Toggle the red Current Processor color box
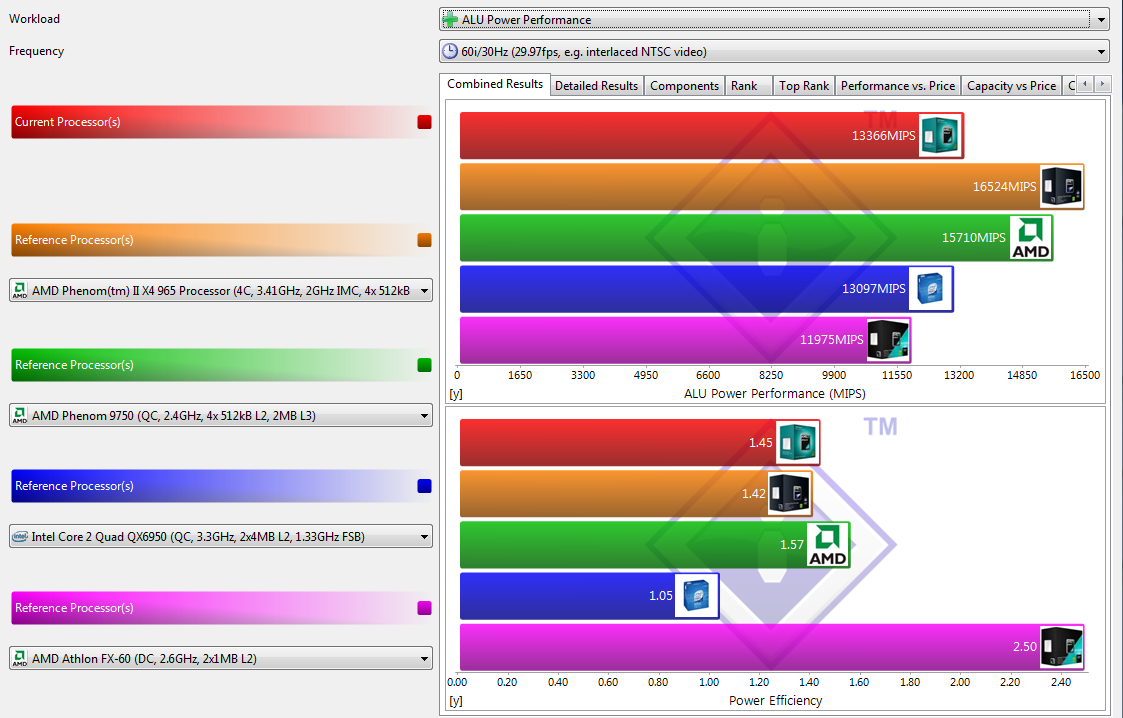1123x718 pixels. coord(424,122)
